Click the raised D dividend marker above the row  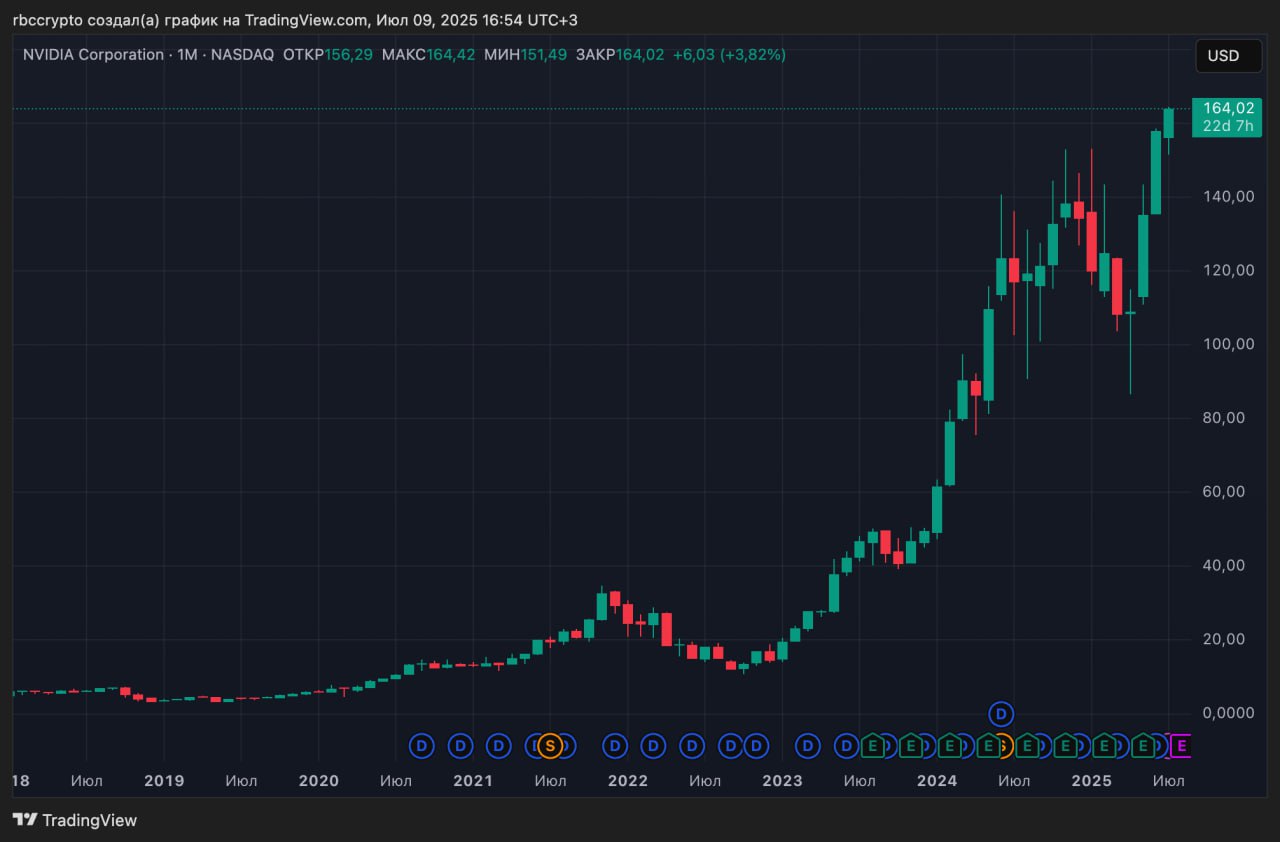(x=1002, y=714)
